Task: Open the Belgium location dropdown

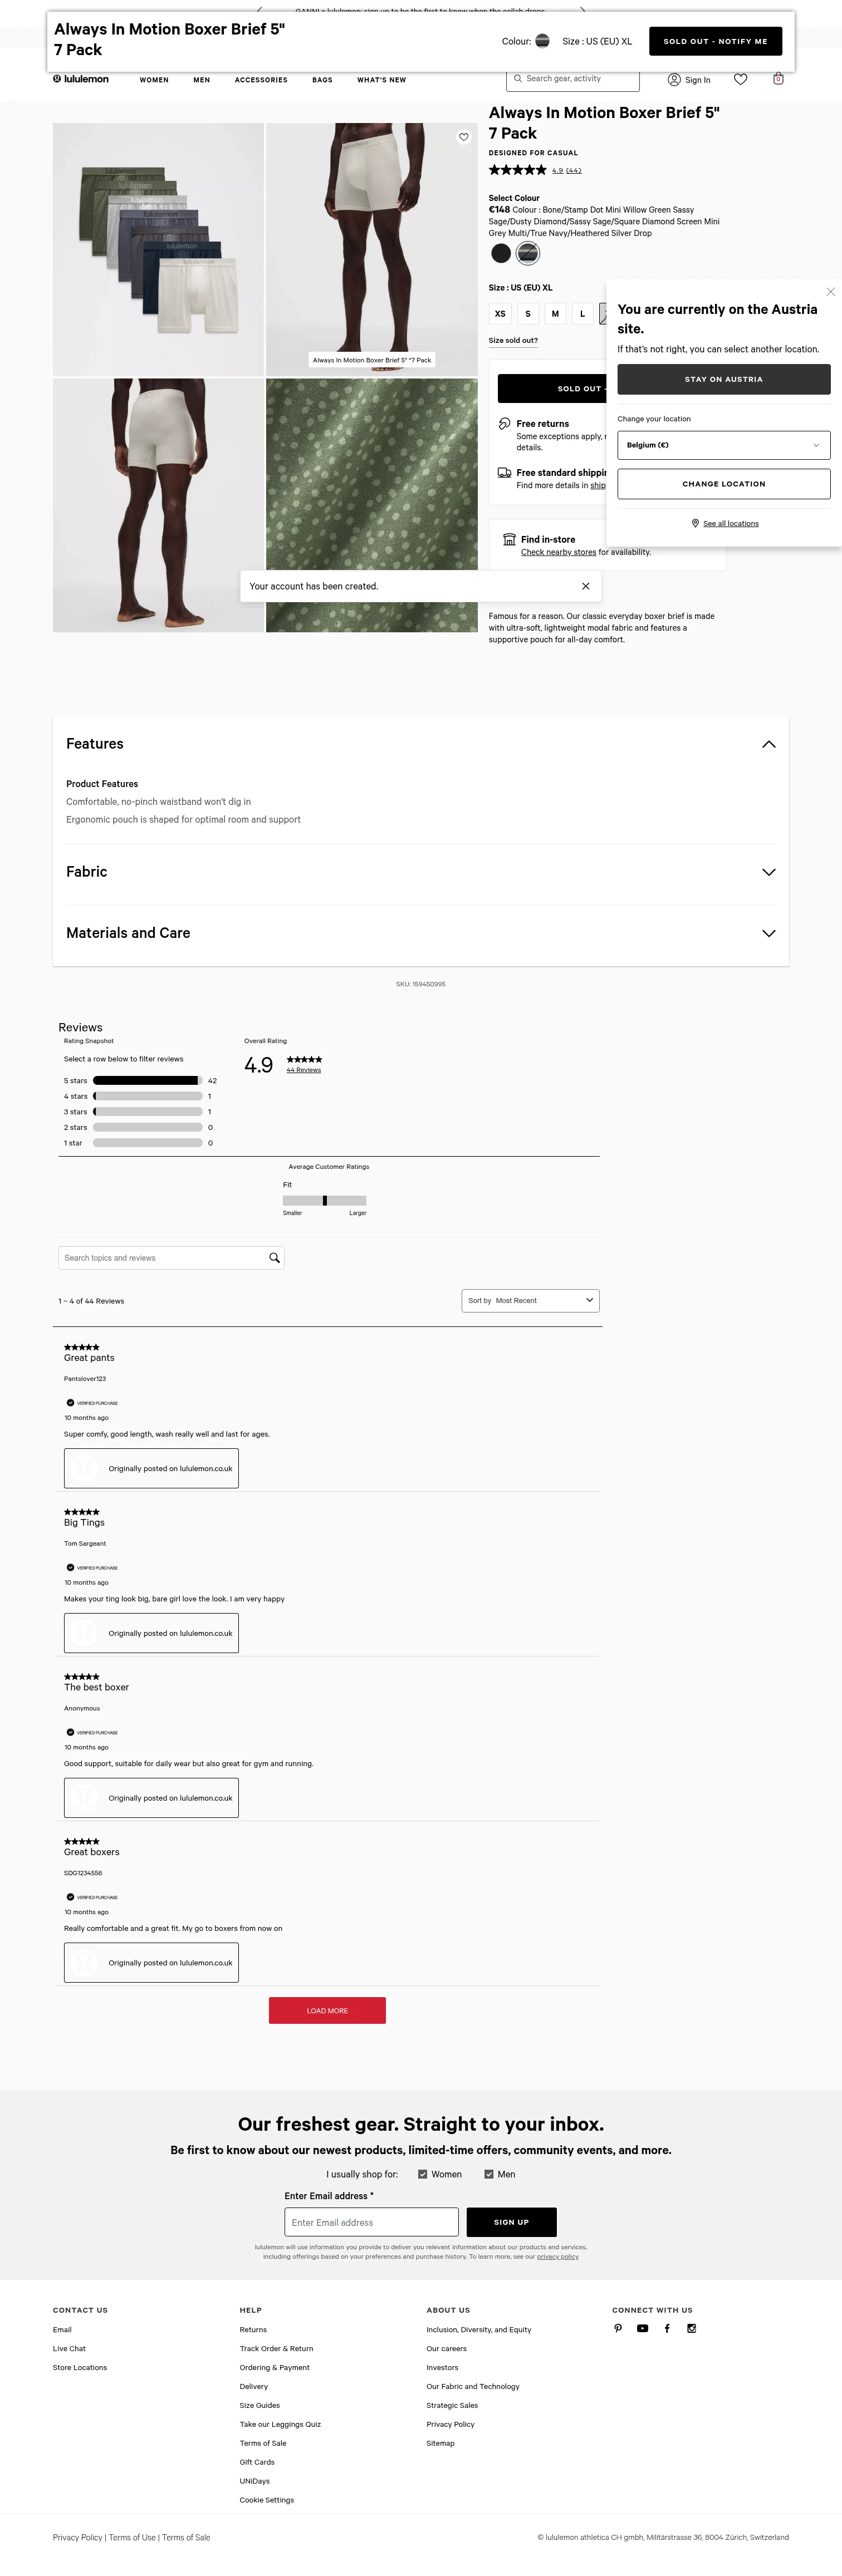Action: coord(724,445)
